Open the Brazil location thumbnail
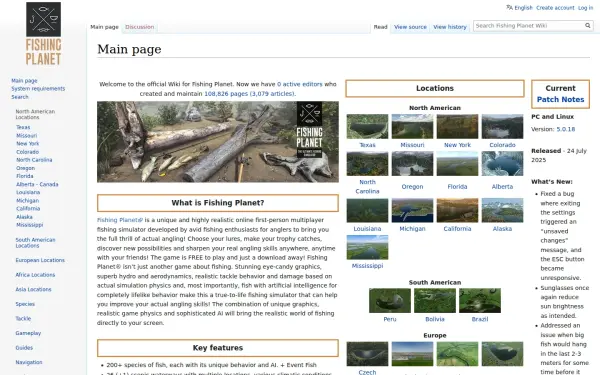 [x=479, y=300]
